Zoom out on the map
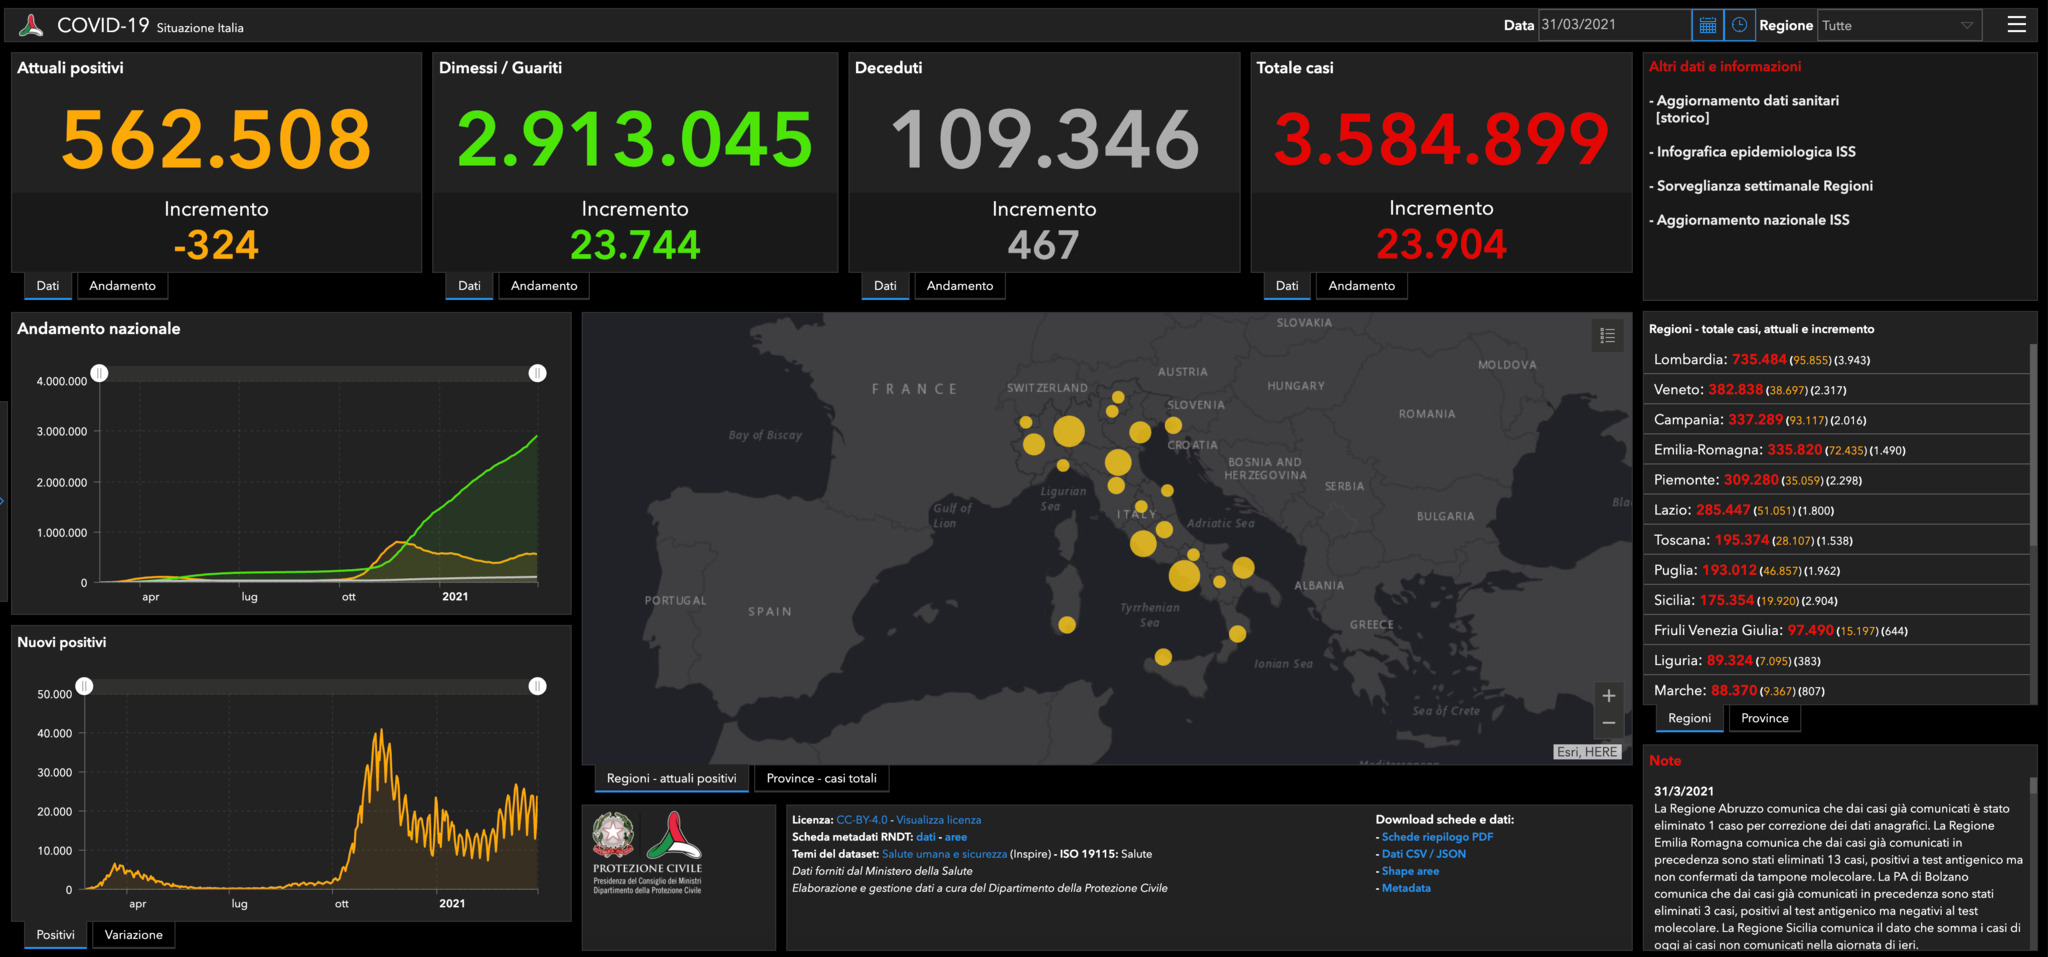The height and width of the screenshot is (957, 2048). tap(1608, 723)
